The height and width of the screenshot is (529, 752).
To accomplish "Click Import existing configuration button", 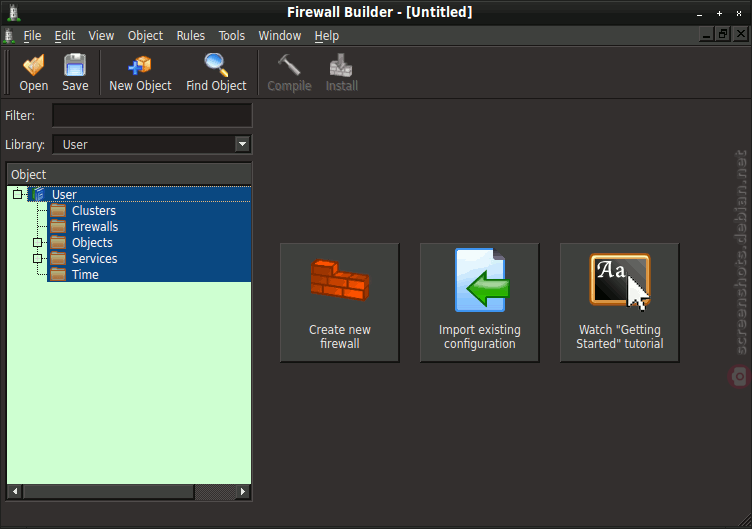I will (480, 303).
